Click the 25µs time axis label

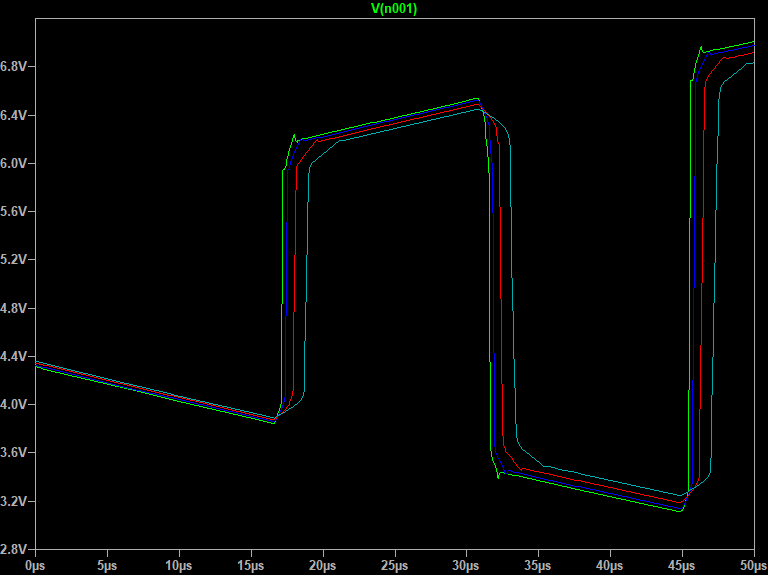coord(395,566)
